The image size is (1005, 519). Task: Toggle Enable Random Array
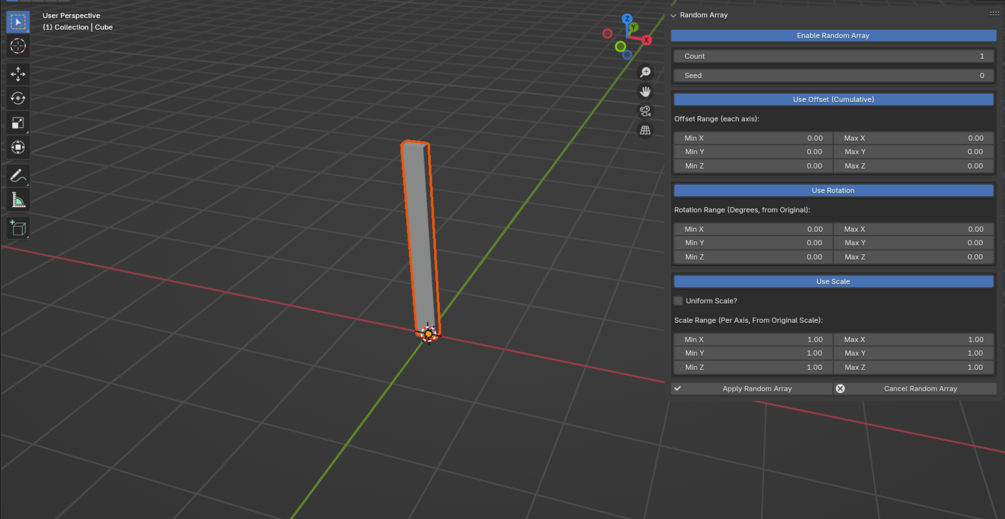click(833, 36)
